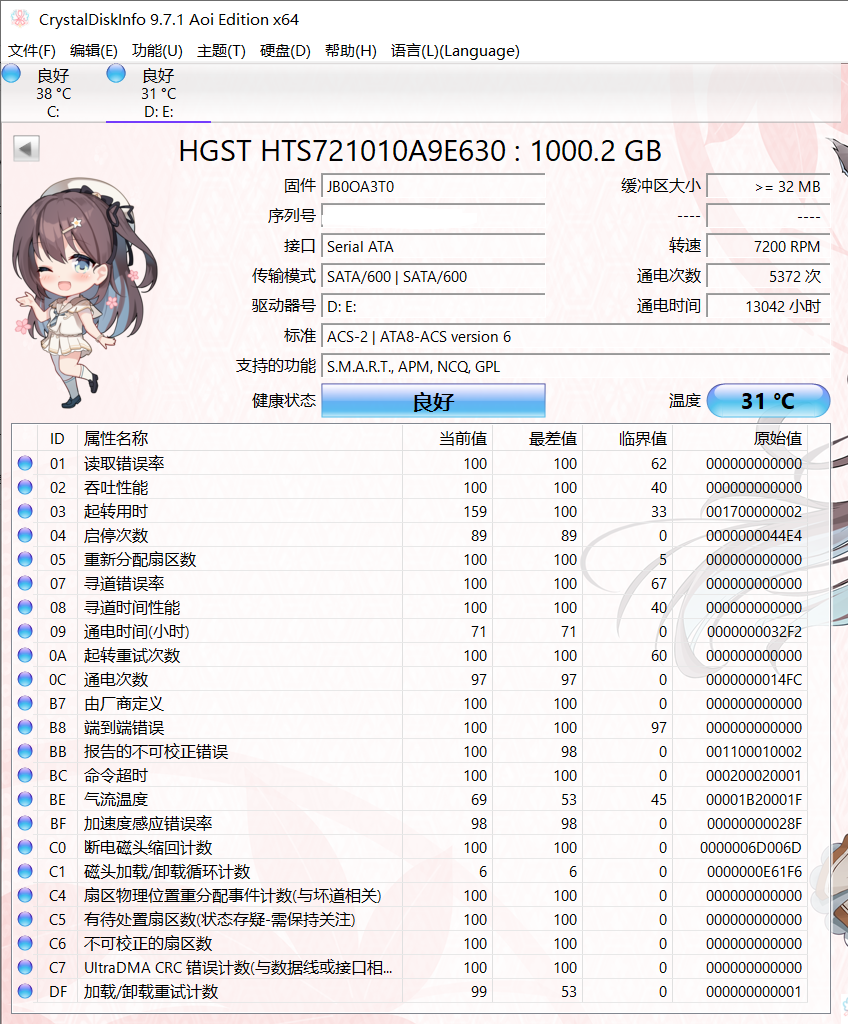
Task: Click status orb of 由厂商定义 row
Action: (25, 703)
